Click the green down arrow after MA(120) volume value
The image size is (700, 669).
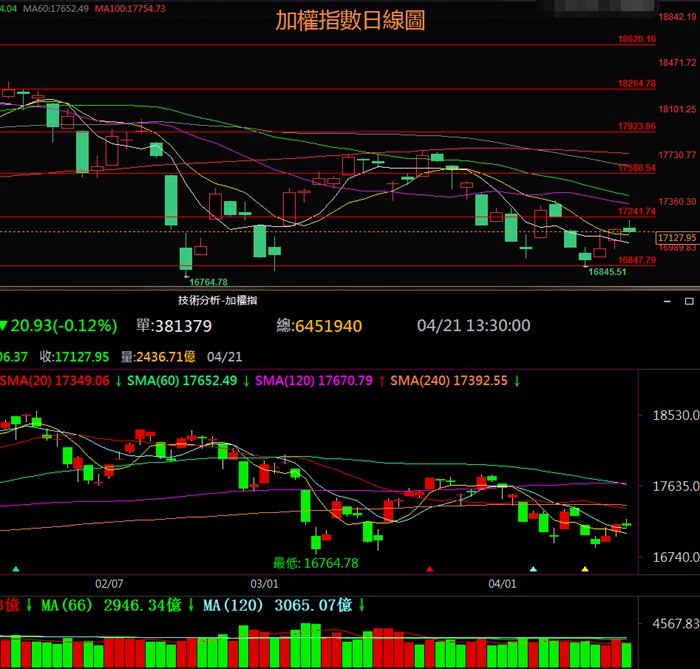pos(361,605)
